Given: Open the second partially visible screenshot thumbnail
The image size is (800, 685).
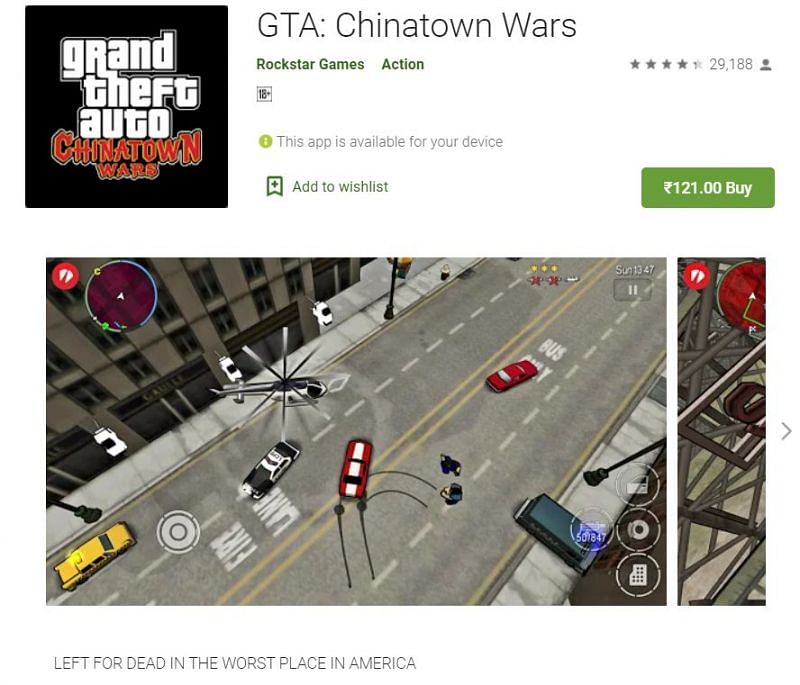Looking at the screenshot, I should pyautogui.click(x=721, y=432).
